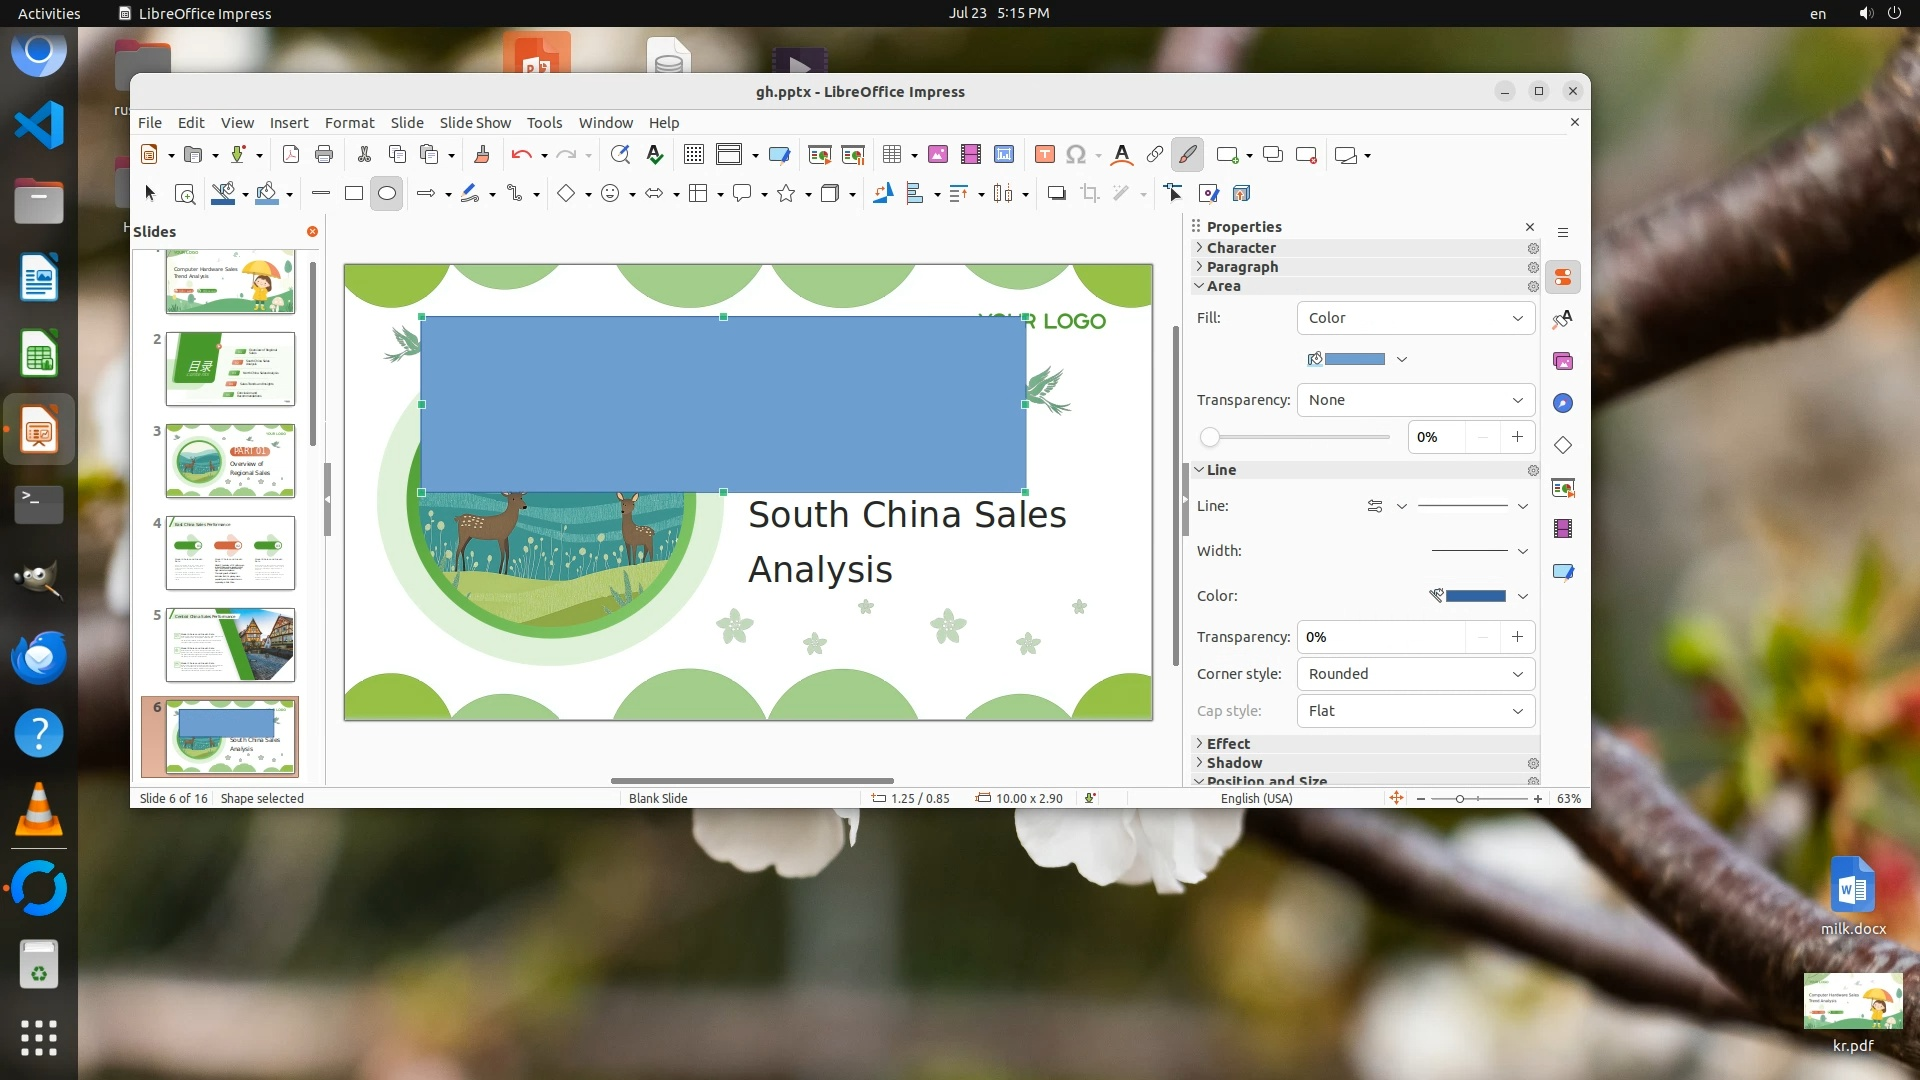The height and width of the screenshot is (1080, 1920).
Task: Open the Slide Show menu
Action: tap(475, 123)
